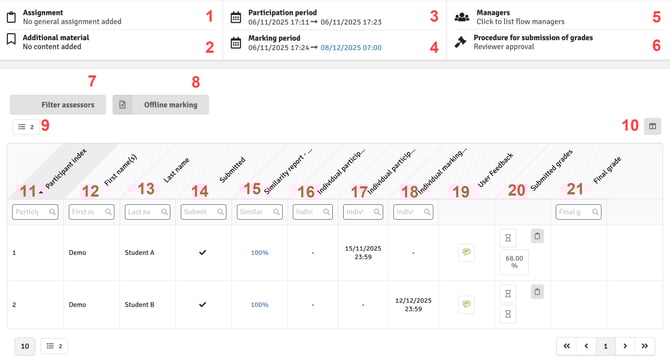Screen dimensions: 670x362
Task: Click the document icon on Offline marking
Action: [x=123, y=105]
